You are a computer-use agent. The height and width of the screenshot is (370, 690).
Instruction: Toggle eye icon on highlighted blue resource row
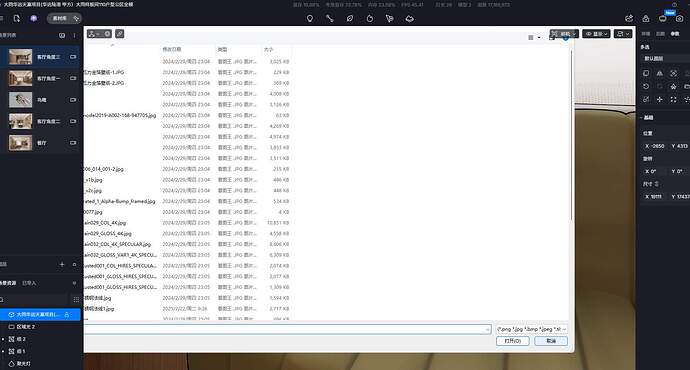tap(12, 315)
